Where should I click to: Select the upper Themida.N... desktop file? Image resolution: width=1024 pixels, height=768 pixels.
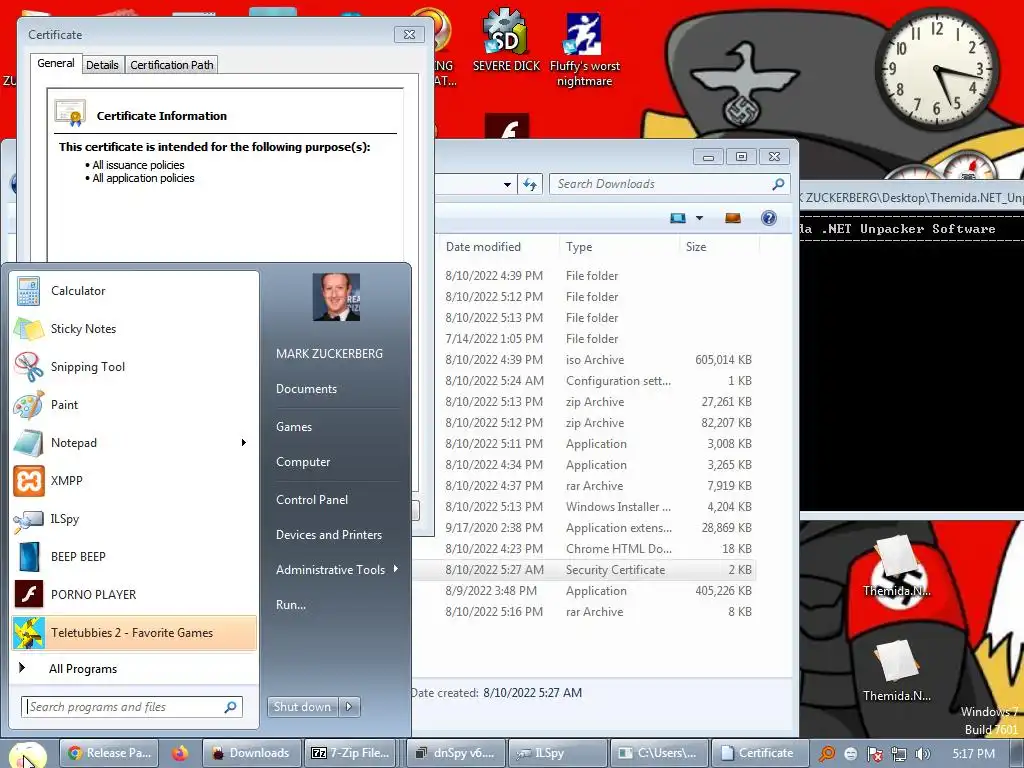click(897, 568)
